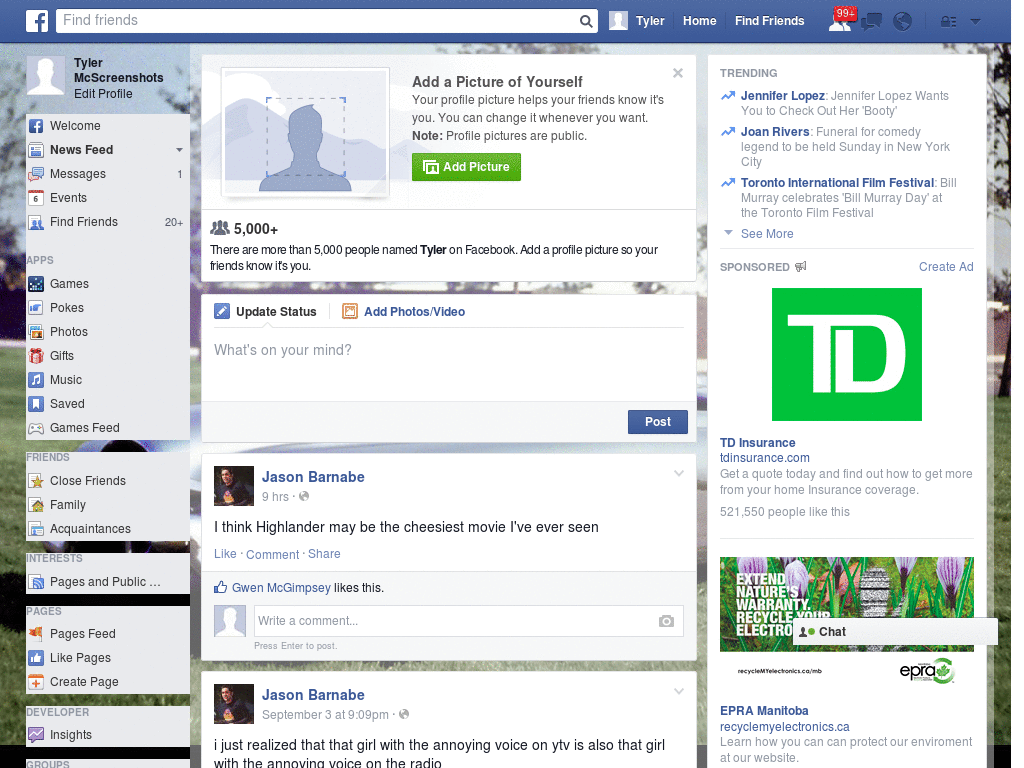Image resolution: width=1024 pixels, height=768 pixels.
Task: Open options chevron on September 3 post
Action: (x=679, y=692)
